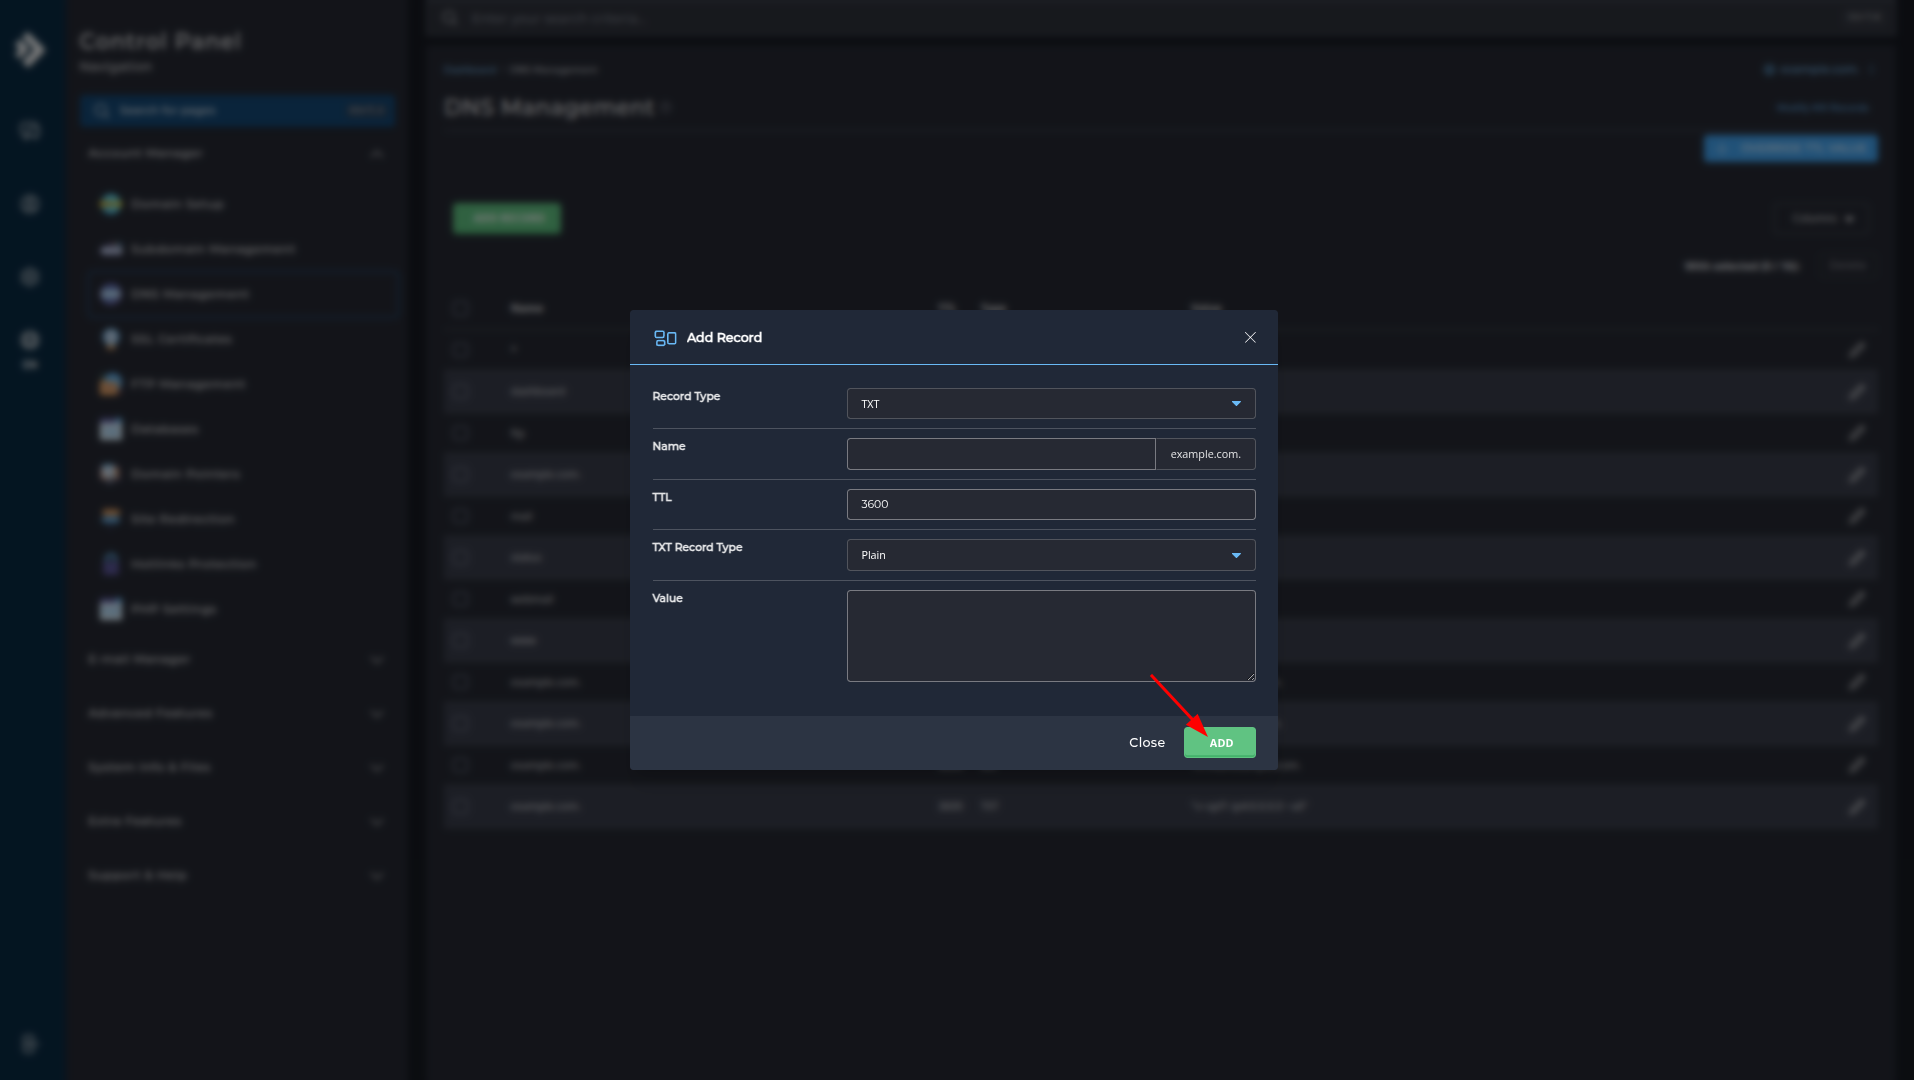Screen dimensions: 1914x1080
Task: Expand the E-mail Manager sidebar section
Action: coord(238,660)
